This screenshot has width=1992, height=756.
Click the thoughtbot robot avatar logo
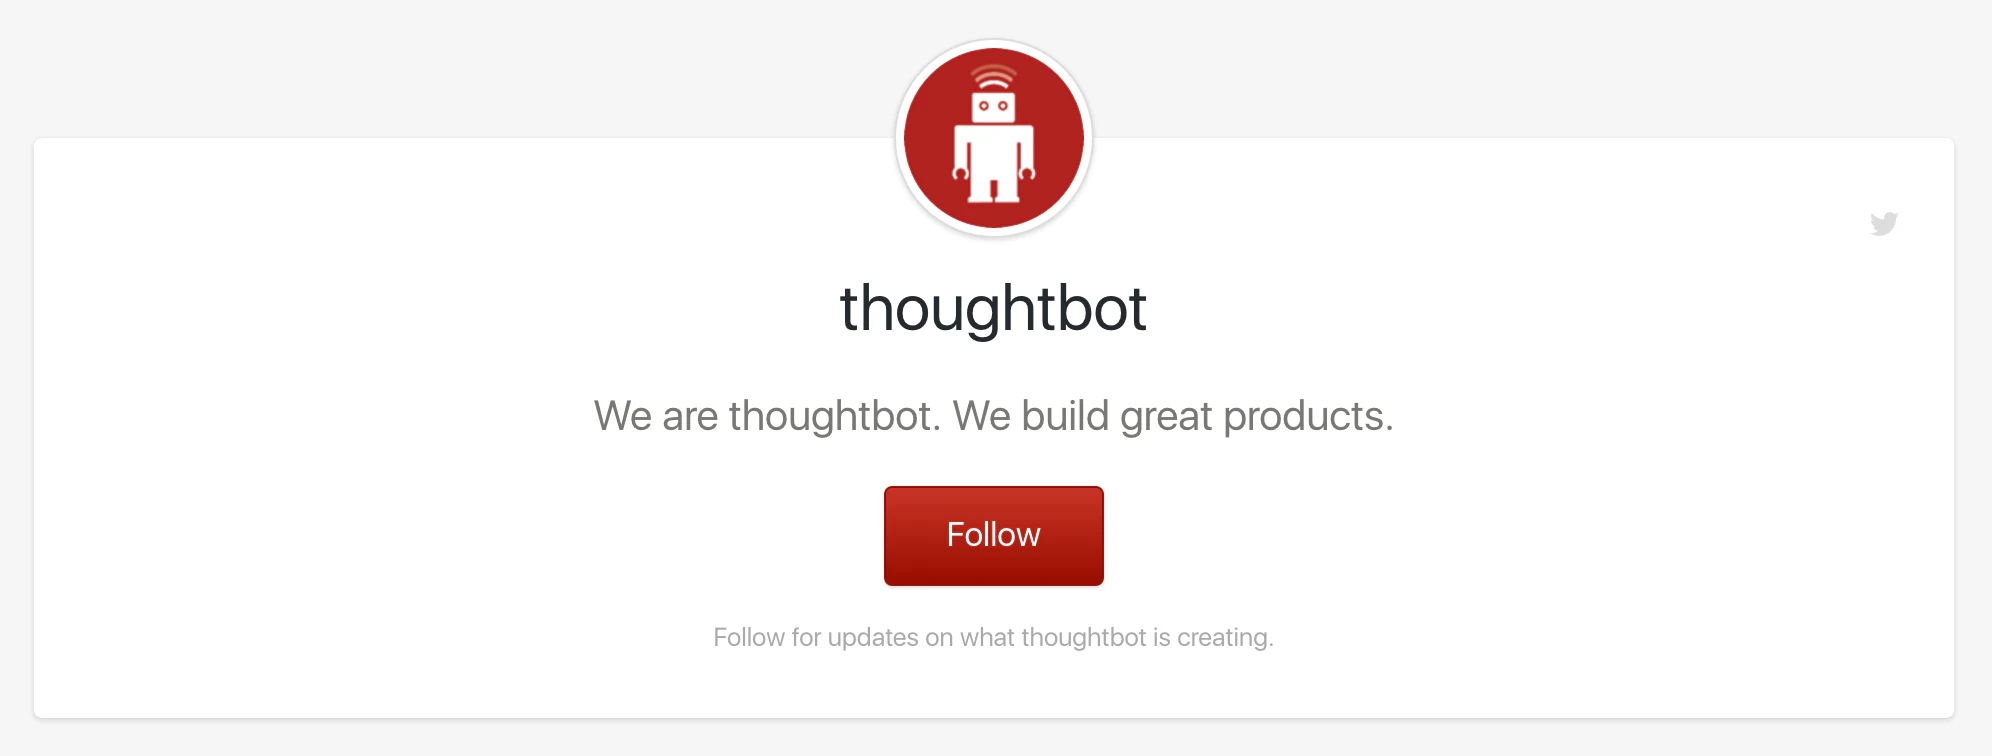point(994,138)
